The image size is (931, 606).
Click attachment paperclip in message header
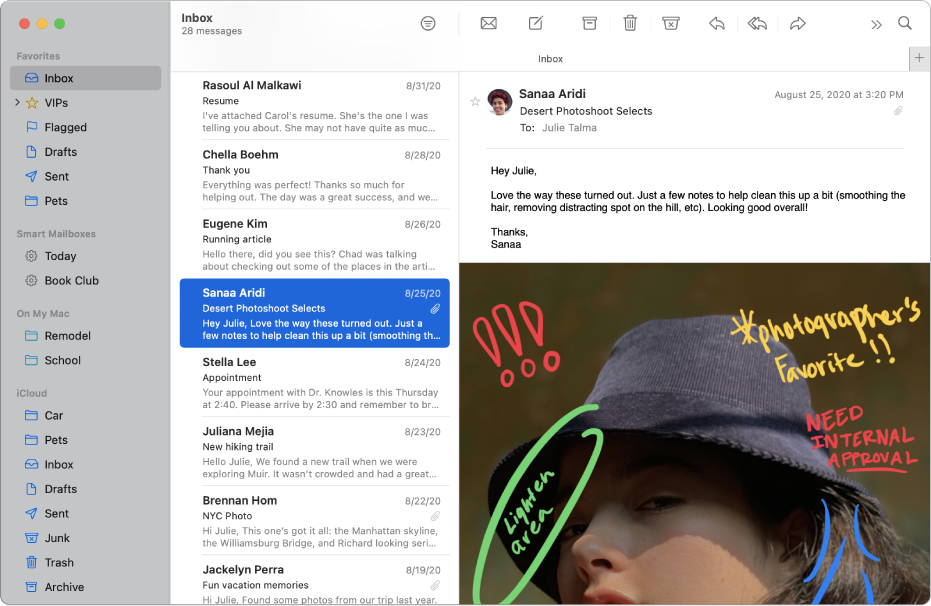point(898,111)
